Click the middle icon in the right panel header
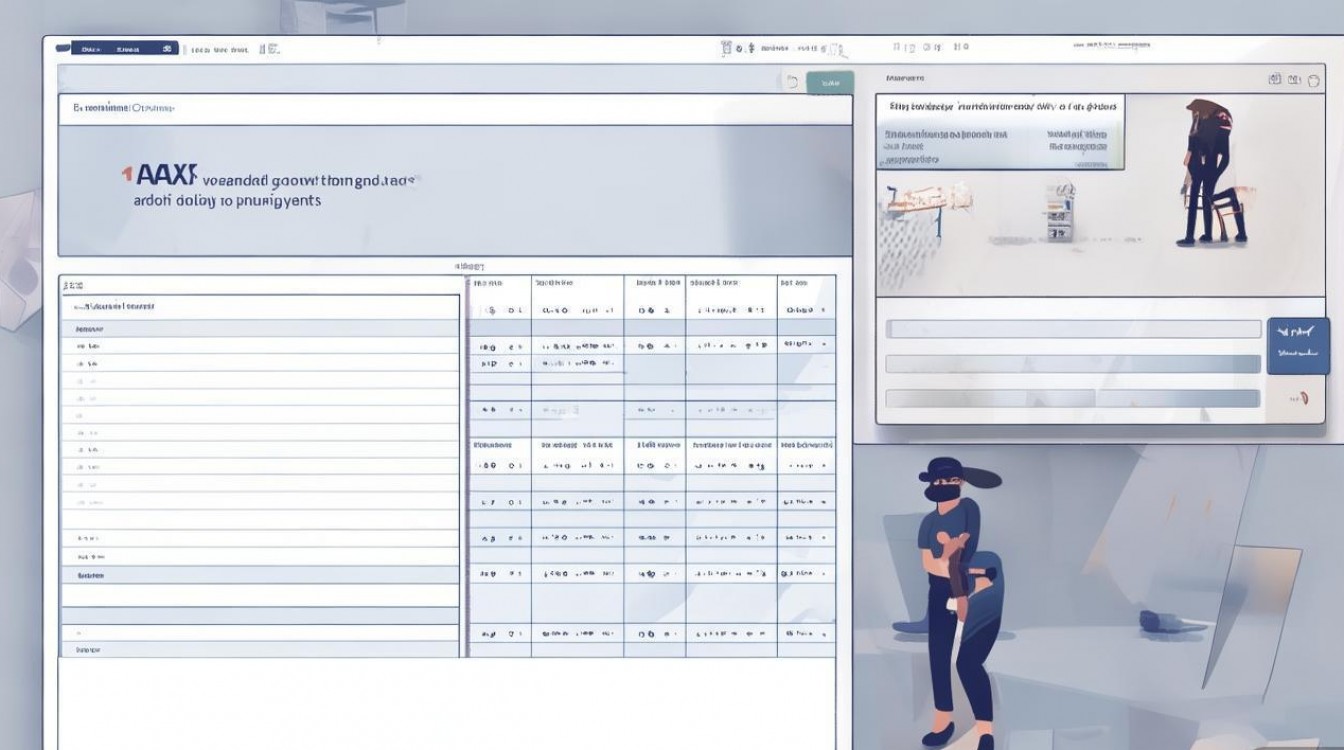The width and height of the screenshot is (1344, 750). click(x=1294, y=79)
